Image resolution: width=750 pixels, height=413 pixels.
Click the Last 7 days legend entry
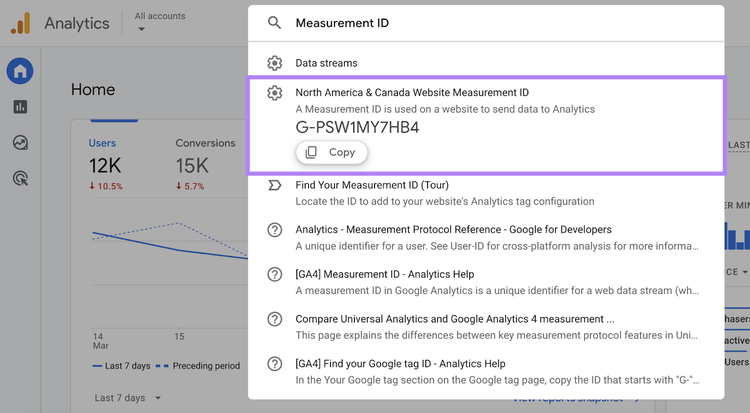(x=121, y=366)
